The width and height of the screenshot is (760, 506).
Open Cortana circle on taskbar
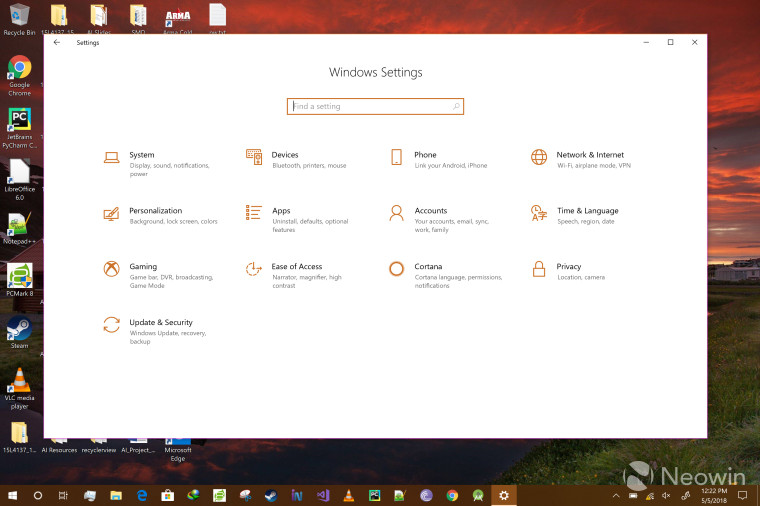38,495
